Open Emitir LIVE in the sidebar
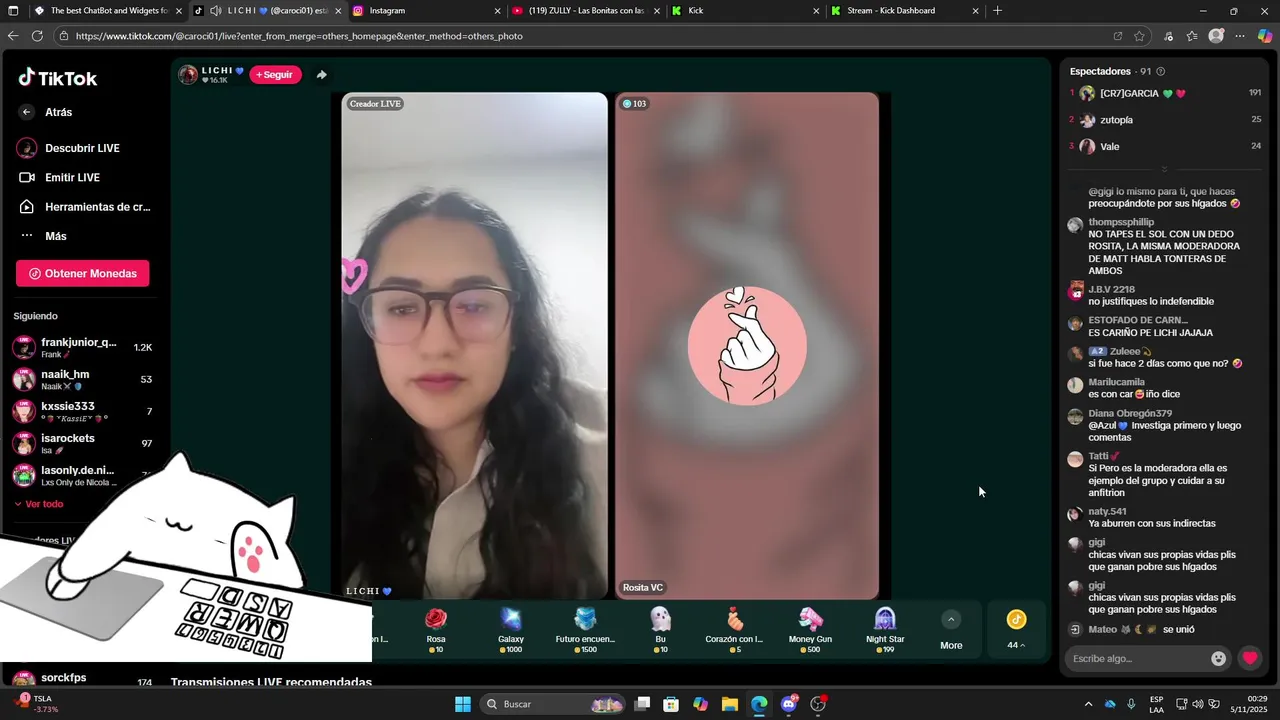The width and height of the screenshot is (1280, 720). [x=72, y=177]
